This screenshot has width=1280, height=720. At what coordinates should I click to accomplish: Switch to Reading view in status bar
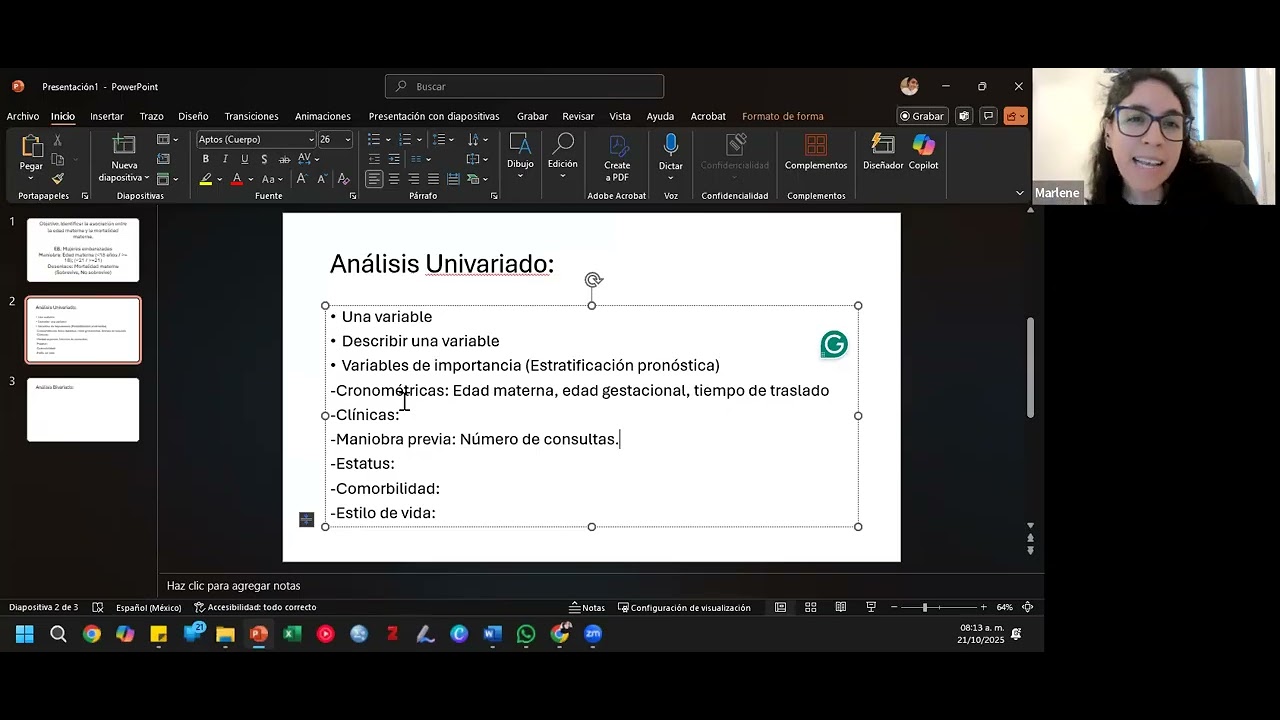point(840,607)
